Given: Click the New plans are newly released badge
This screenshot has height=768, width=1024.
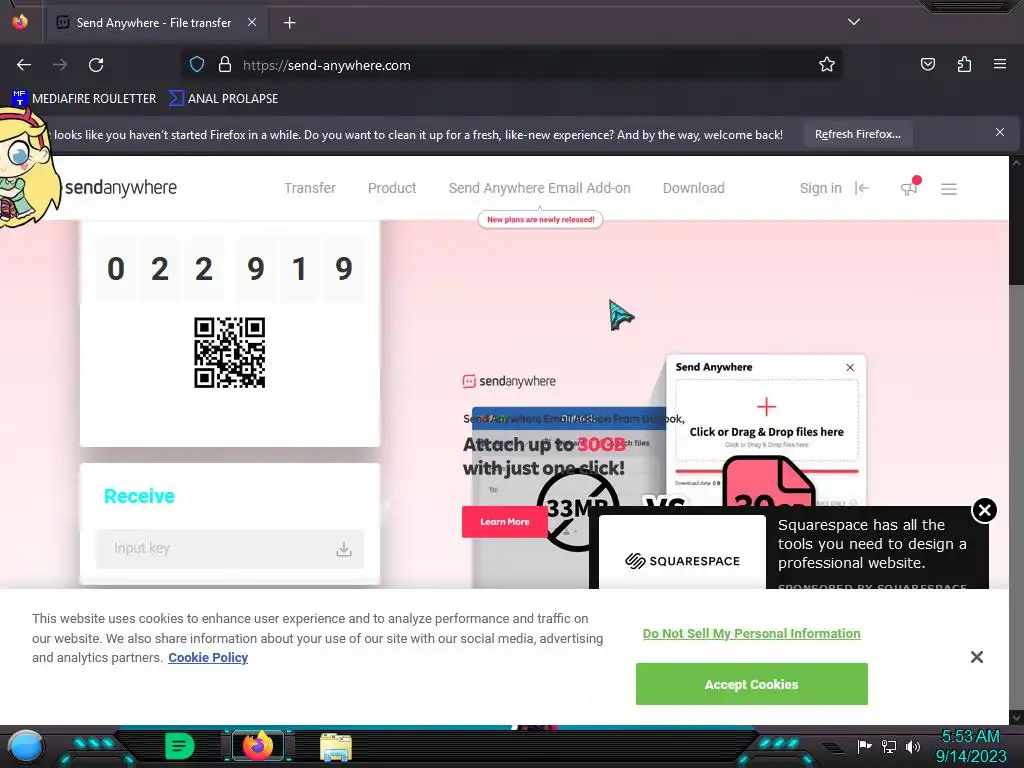Looking at the screenshot, I should click(540, 219).
